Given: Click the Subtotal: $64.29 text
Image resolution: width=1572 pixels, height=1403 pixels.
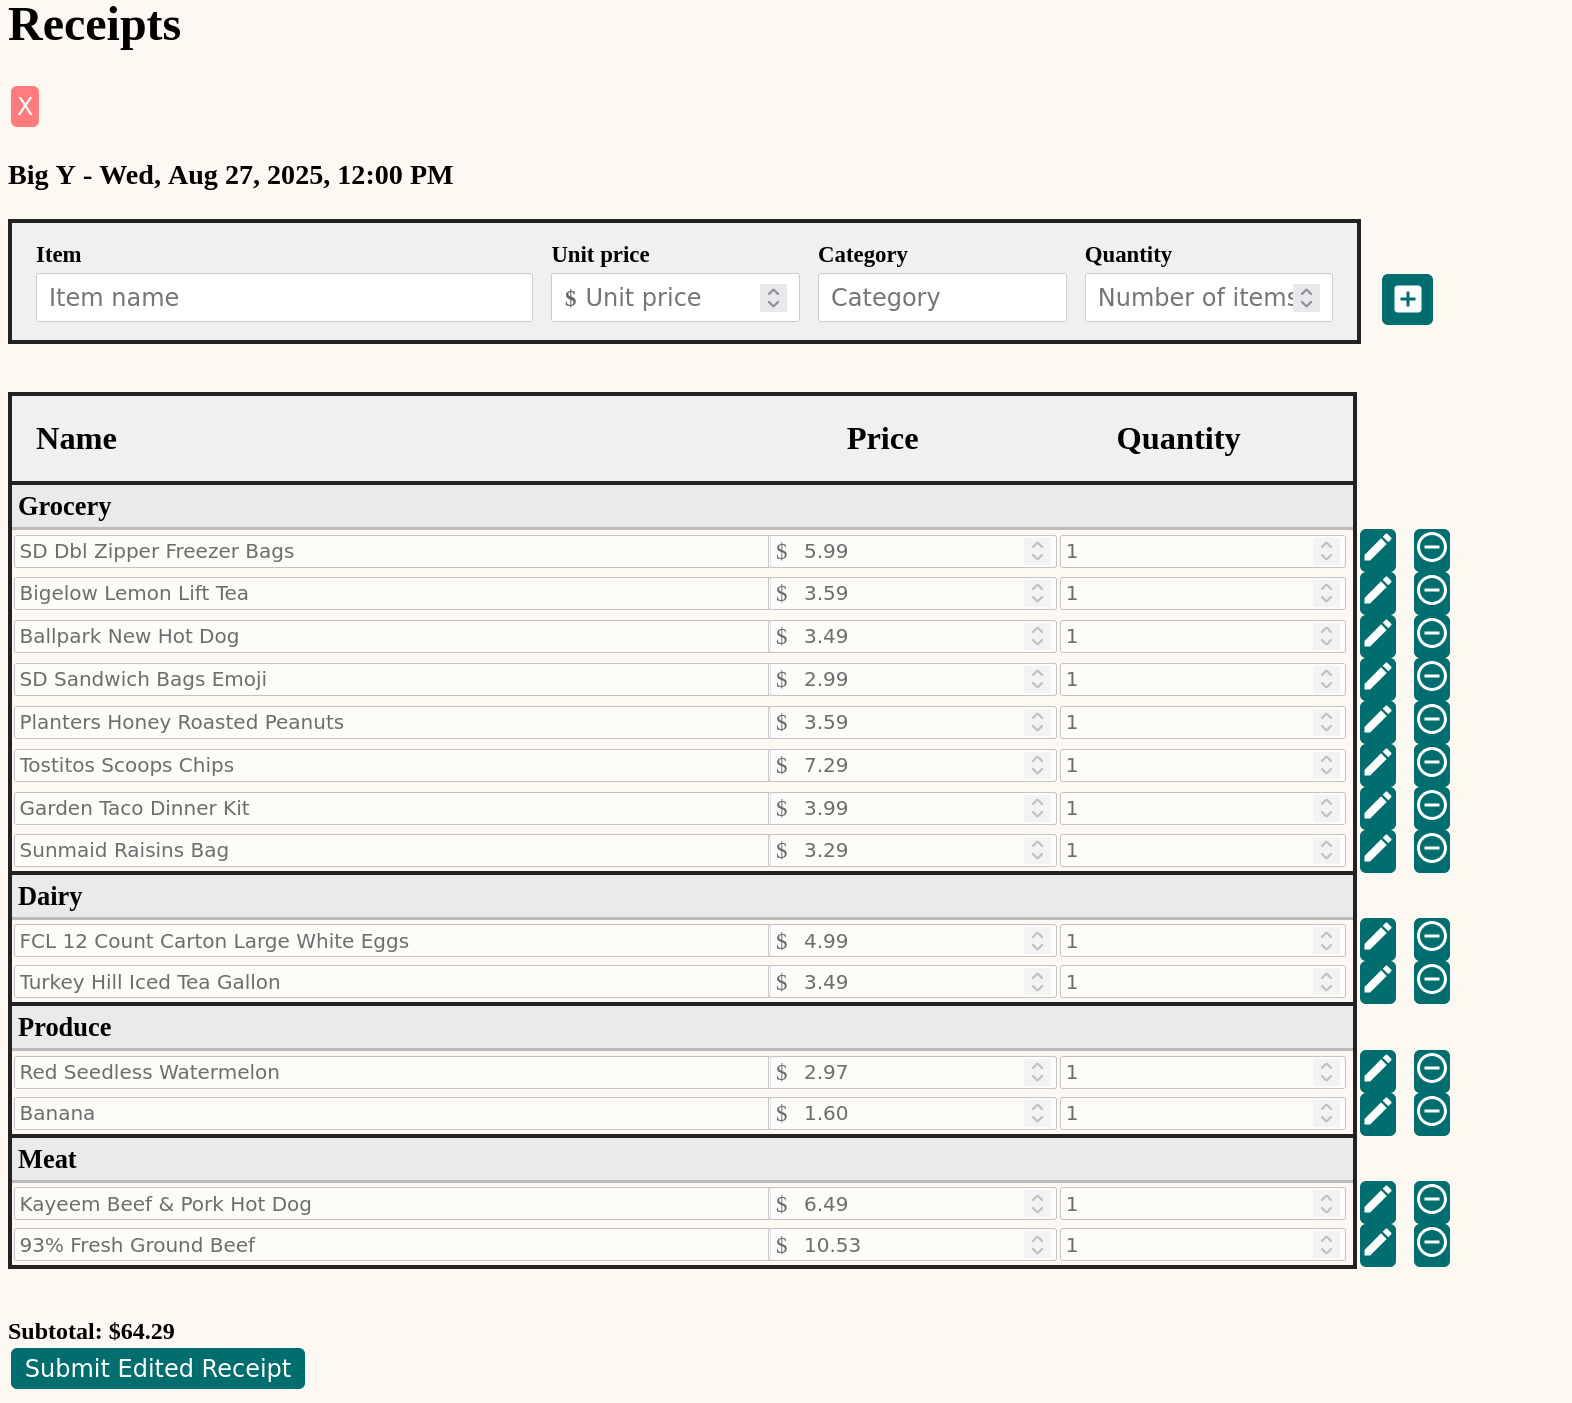Looking at the screenshot, I should tap(91, 1331).
